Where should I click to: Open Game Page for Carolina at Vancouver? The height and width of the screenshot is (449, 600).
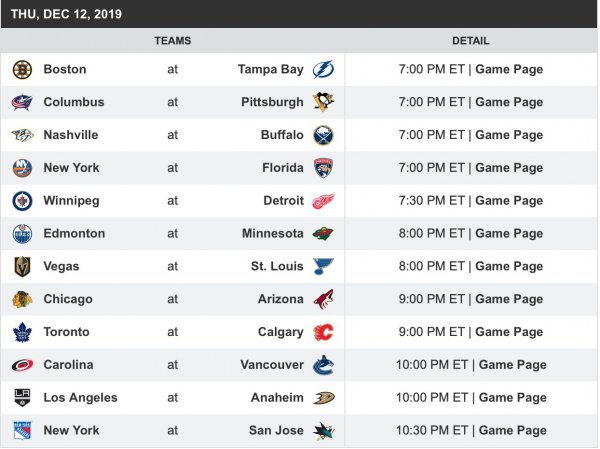[513, 365]
